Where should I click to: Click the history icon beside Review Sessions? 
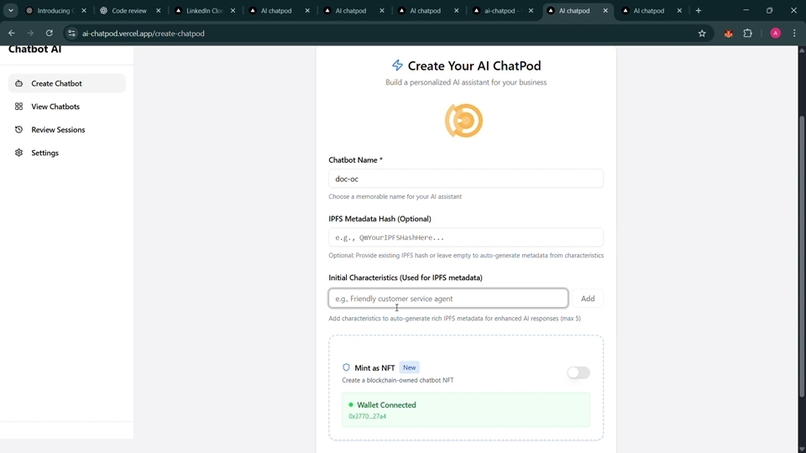click(x=19, y=130)
